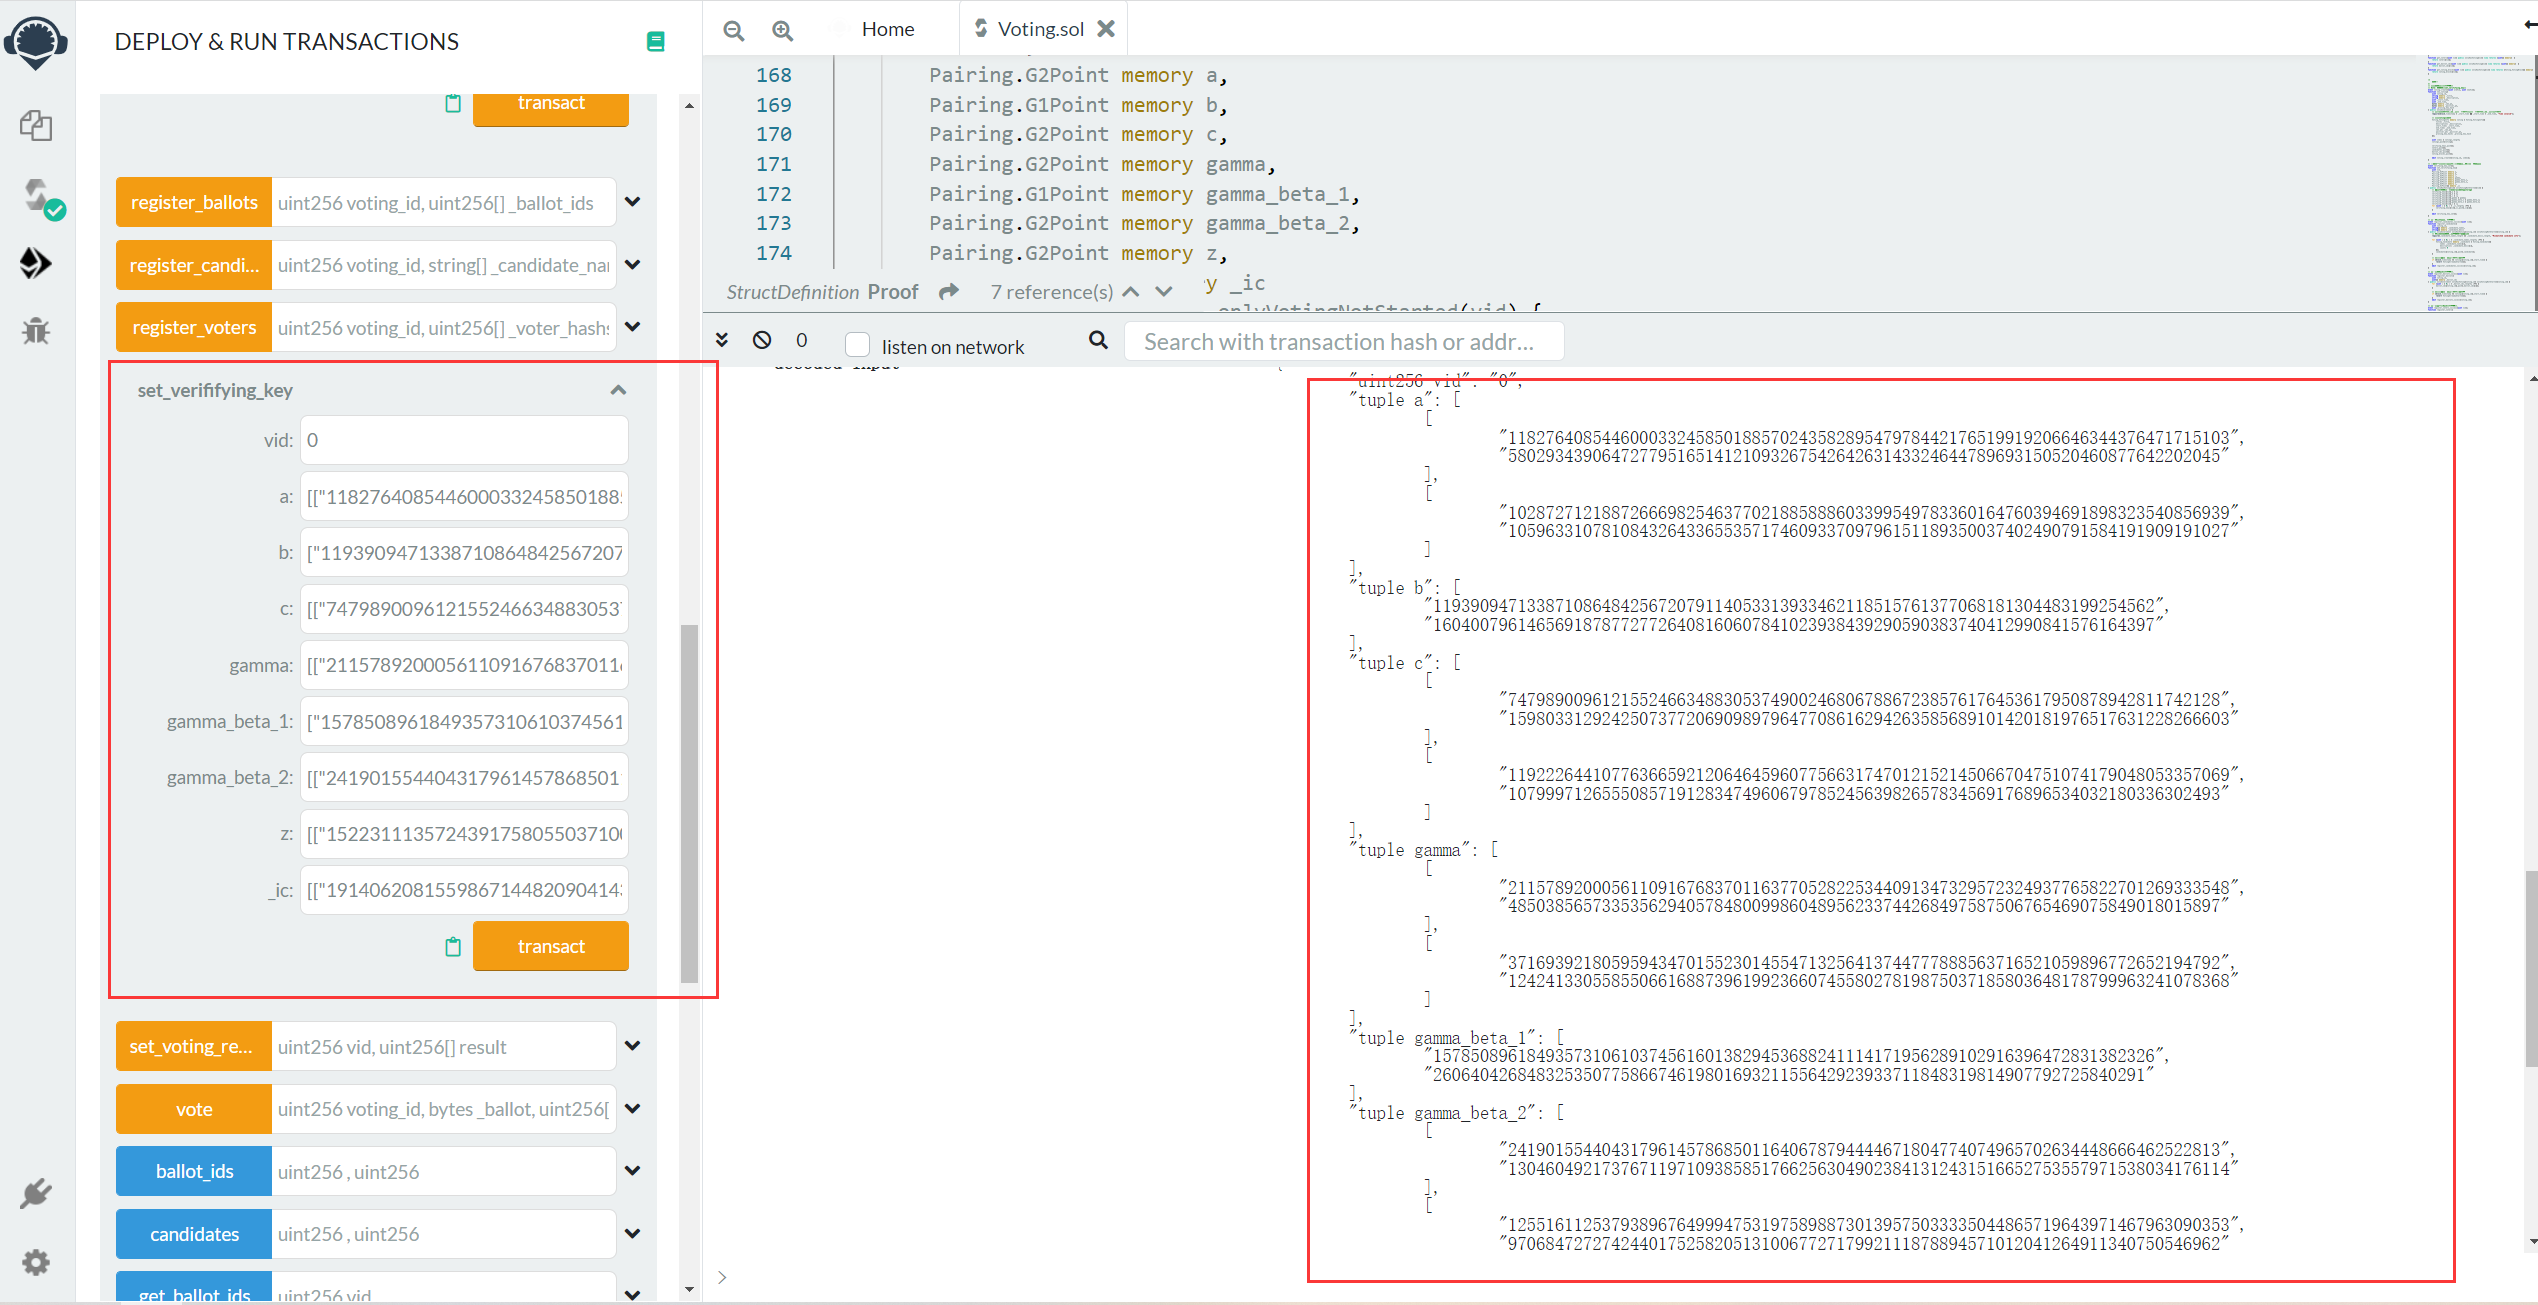This screenshot has height=1305, width=2538.
Task: Open Settings gear in sidebar
Action: click(x=36, y=1262)
